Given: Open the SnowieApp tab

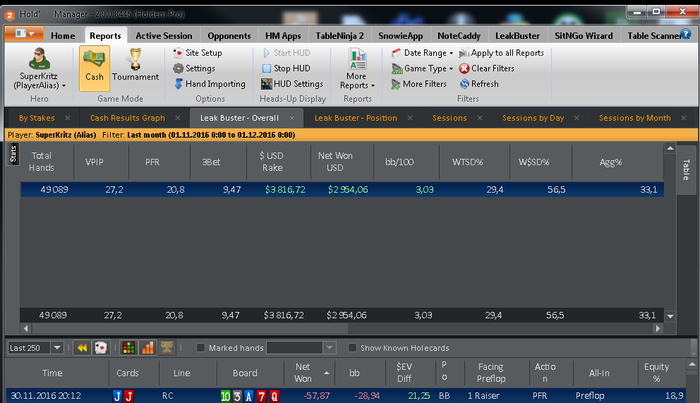Looking at the screenshot, I should click(400, 36).
